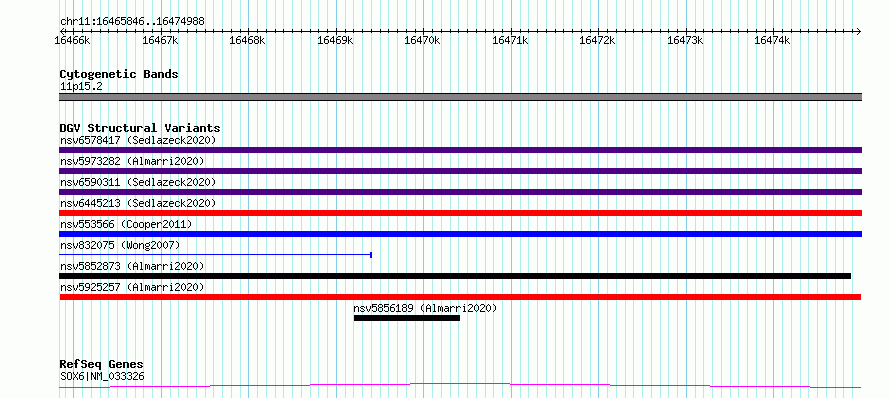This screenshot has width=890, height=398.
Task: Open nsv832075 (Wong2007) label
Action: pos(120,245)
